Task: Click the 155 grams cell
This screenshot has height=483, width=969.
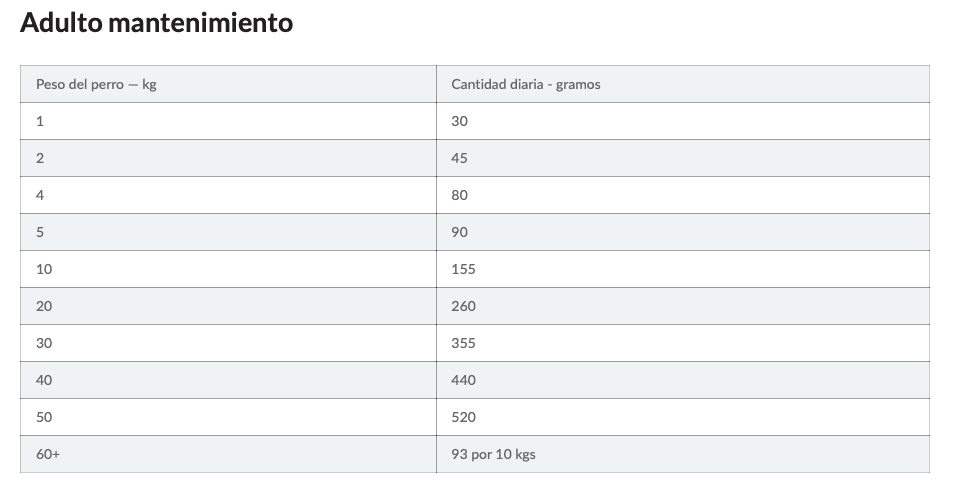Action: click(x=683, y=269)
